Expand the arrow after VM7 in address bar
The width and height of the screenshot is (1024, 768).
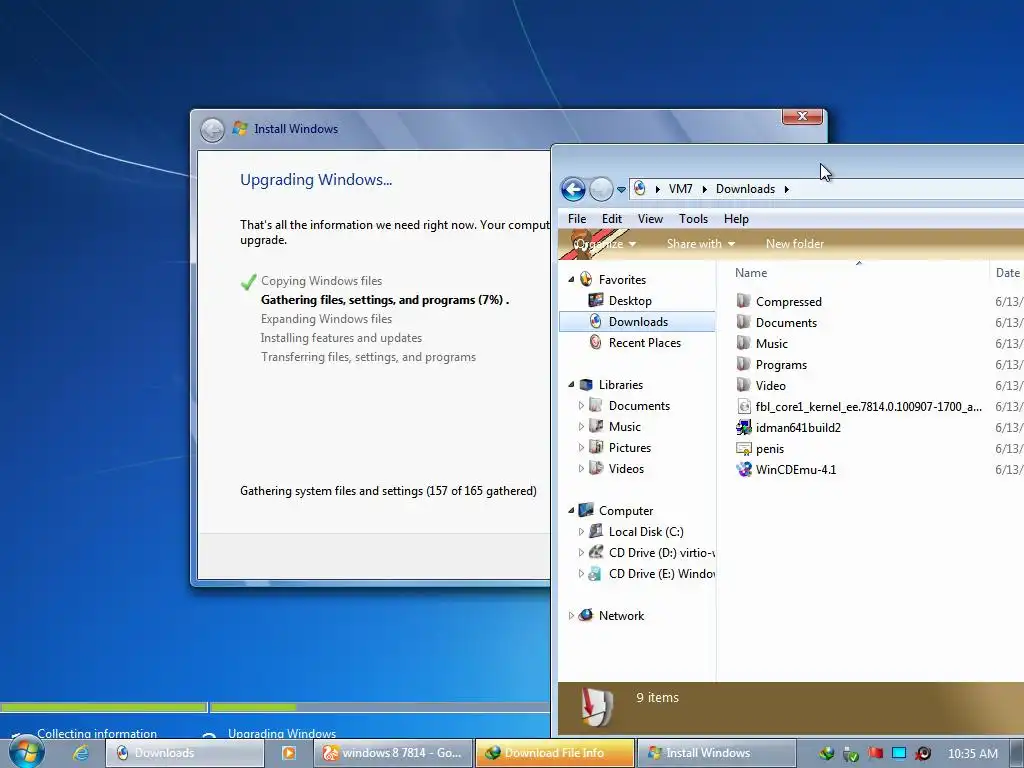(x=705, y=189)
